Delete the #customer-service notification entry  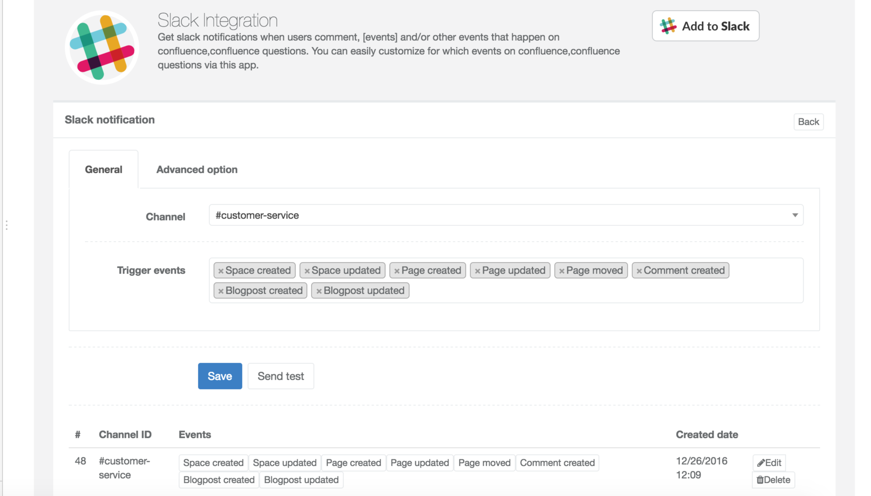pyautogui.click(x=773, y=480)
